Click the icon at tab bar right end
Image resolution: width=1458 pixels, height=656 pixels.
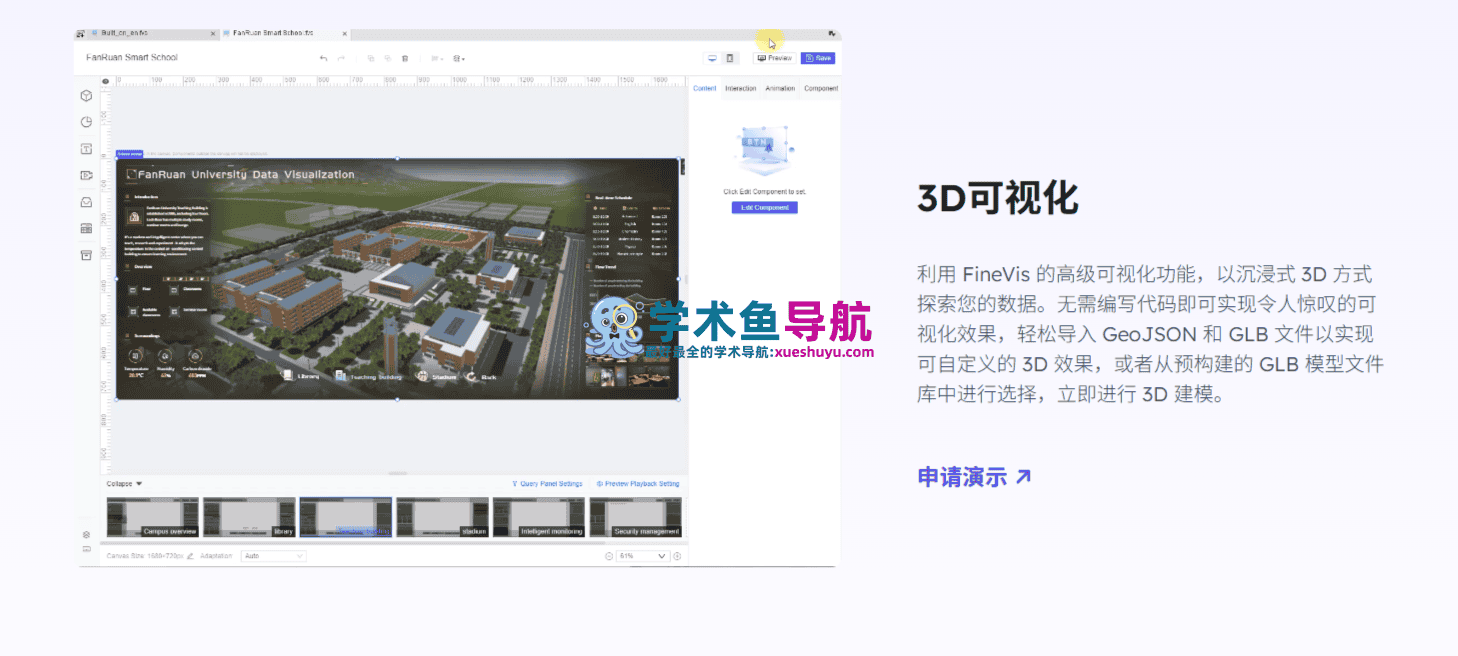click(832, 33)
